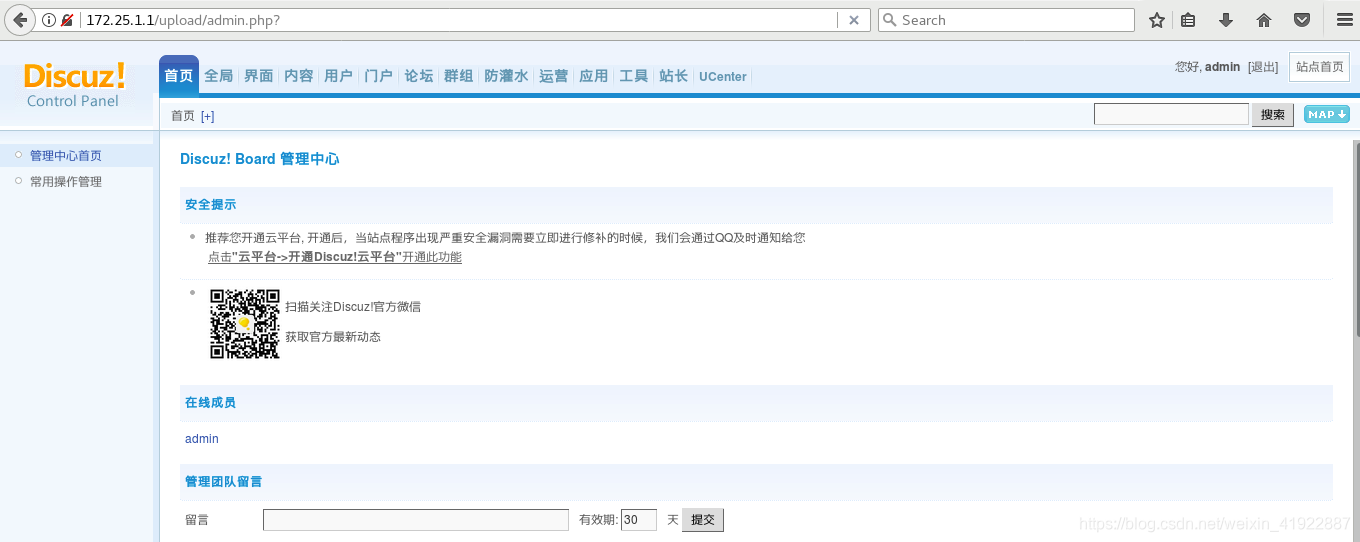This screenshot has width=1360, height=542.
Task: Open the 运营 tab
Action: tap(553, 76)
